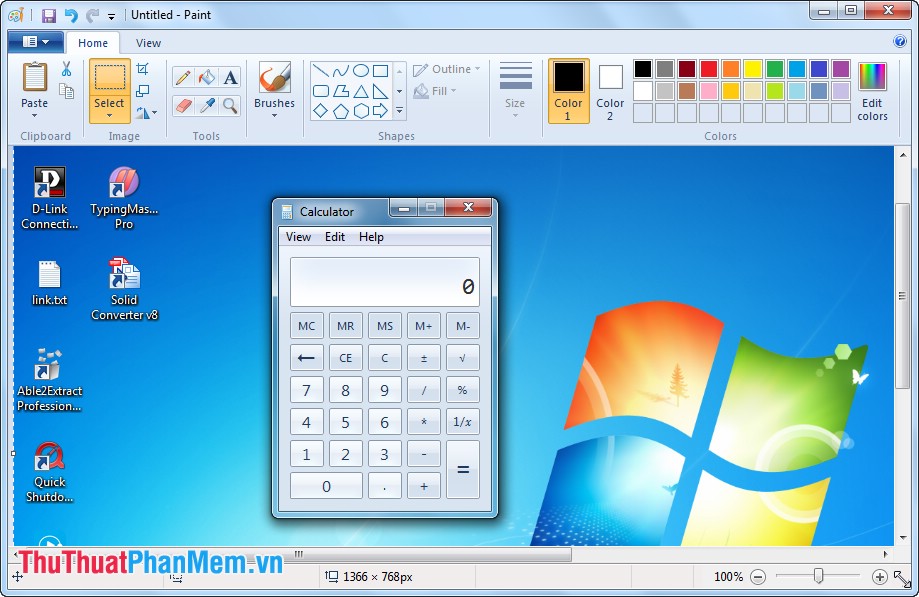Select the Oval shape

361,71
